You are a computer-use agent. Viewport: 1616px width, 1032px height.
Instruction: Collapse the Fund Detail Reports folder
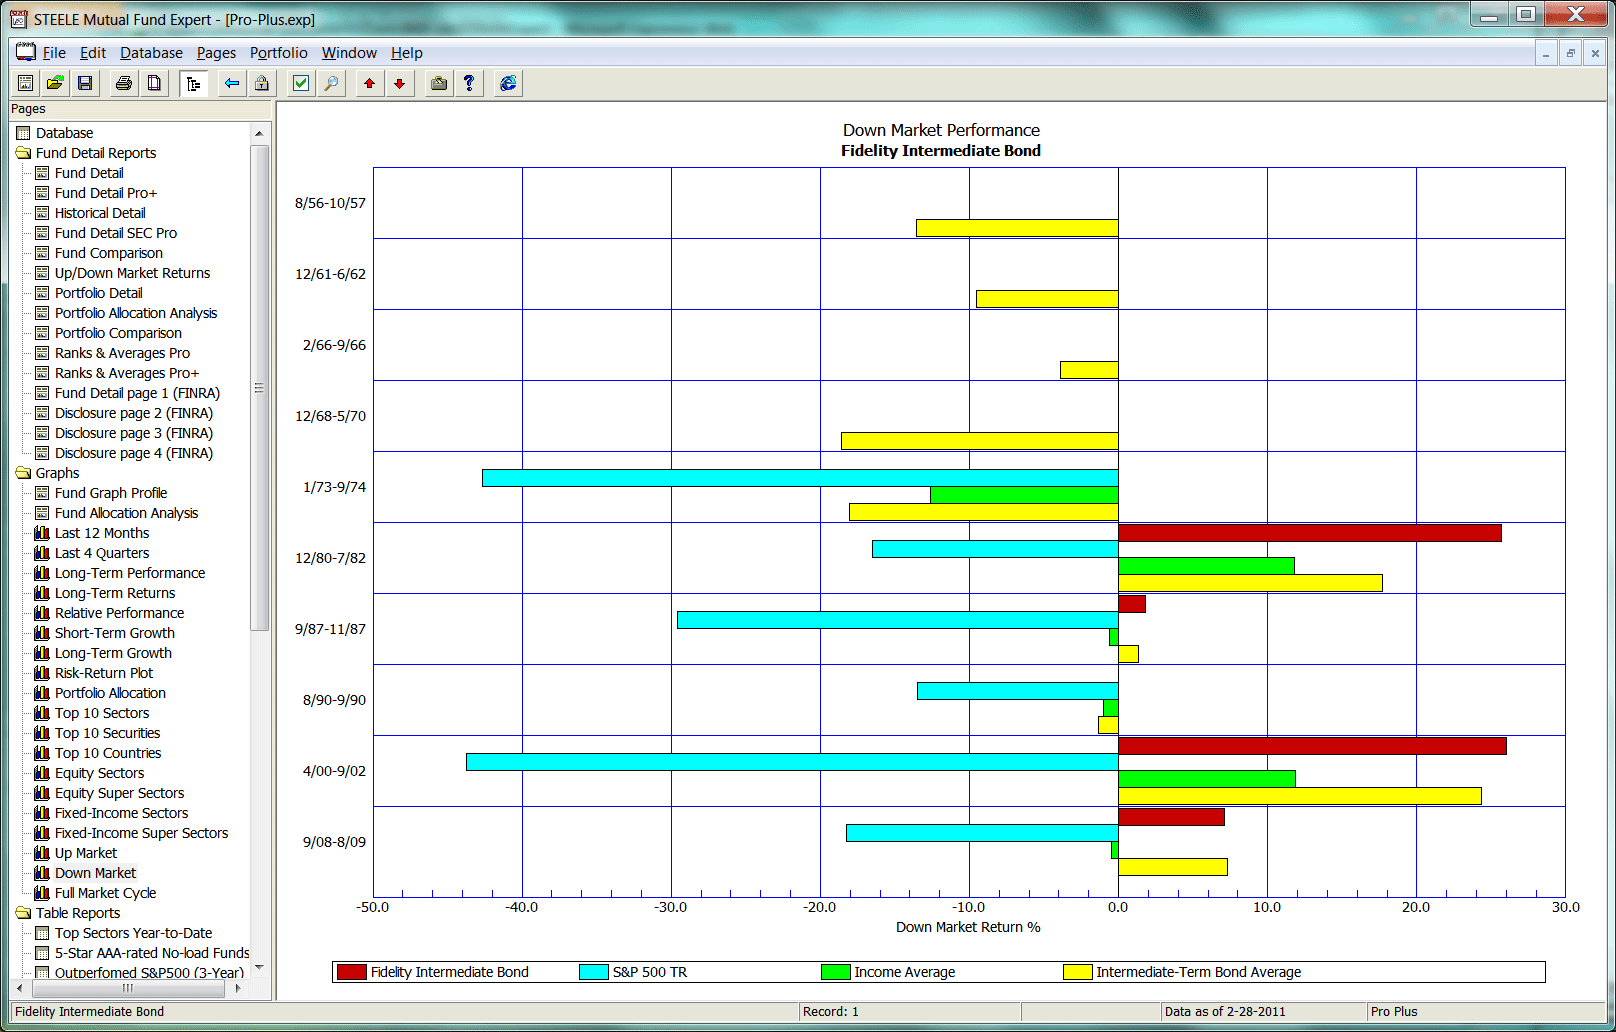click(23, 153)
